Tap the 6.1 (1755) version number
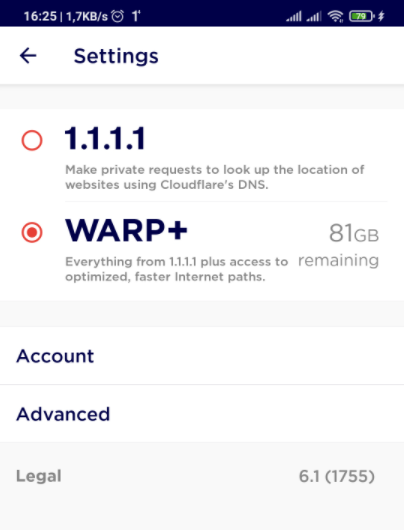Image resolution: width=404 pixels, height=530 pixels. (337, 476)
